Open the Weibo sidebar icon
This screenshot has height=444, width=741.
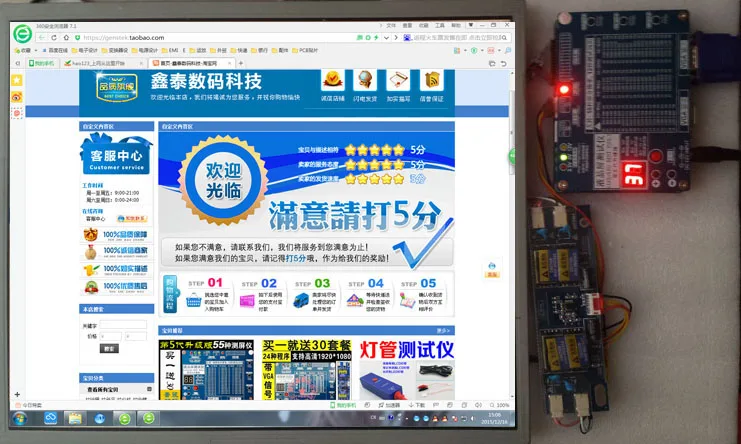click(x=17, y=97)
